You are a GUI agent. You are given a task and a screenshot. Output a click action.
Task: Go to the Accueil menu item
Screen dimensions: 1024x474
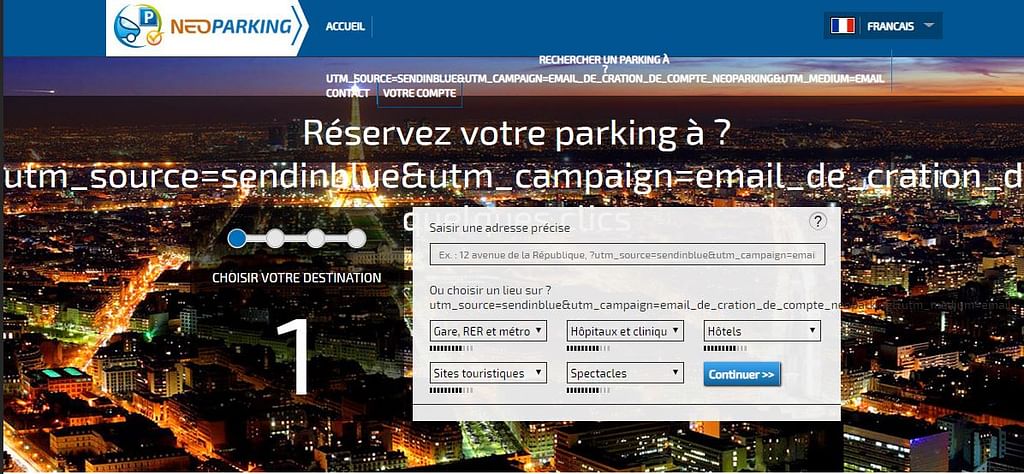tap(345, 26)
